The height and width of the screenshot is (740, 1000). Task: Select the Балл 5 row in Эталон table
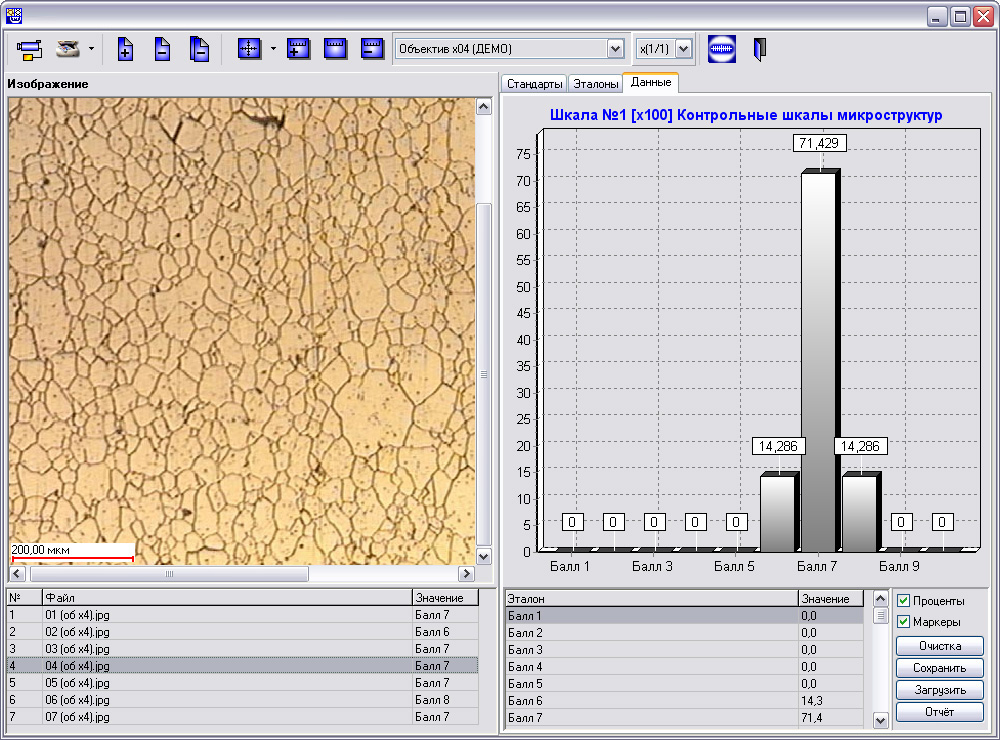(684, 684)
